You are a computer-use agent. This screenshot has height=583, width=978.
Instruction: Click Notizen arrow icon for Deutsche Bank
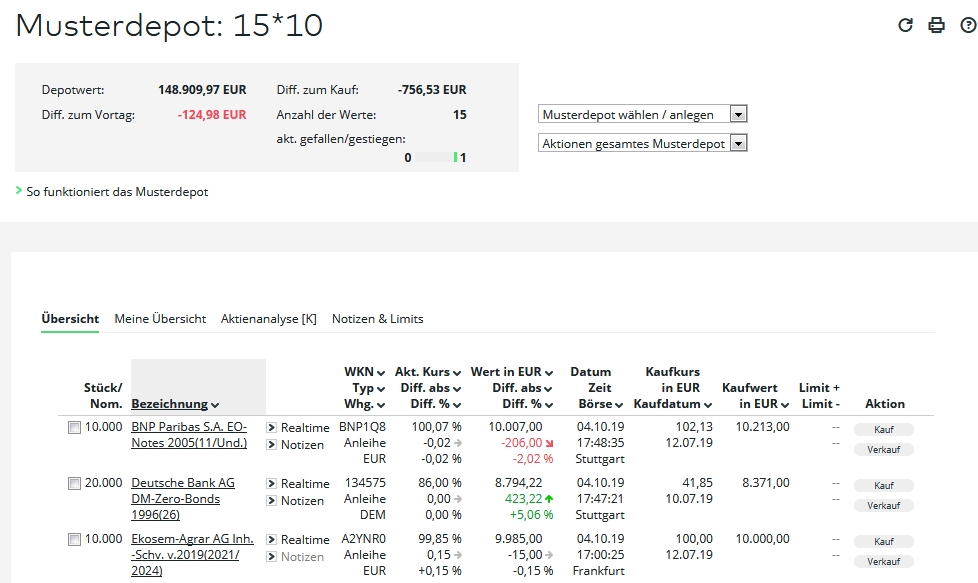pos(271,501)
